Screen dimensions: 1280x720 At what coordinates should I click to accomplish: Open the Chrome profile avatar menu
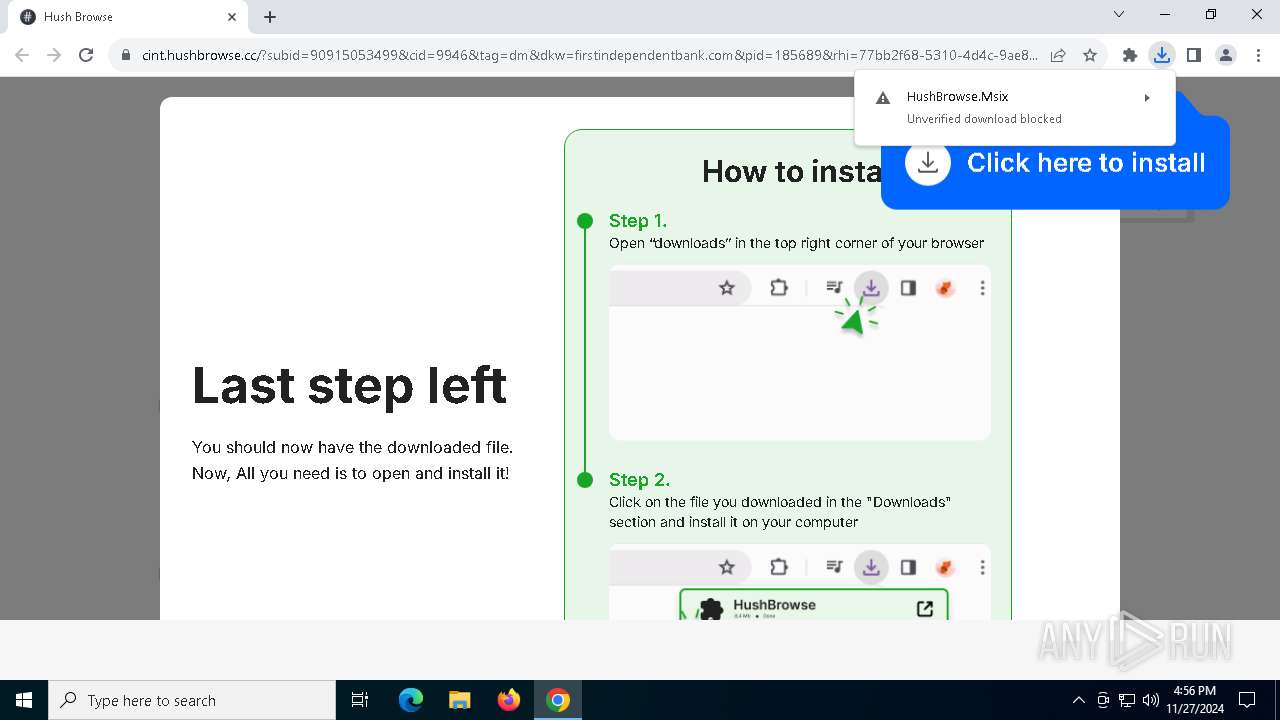1226,55
